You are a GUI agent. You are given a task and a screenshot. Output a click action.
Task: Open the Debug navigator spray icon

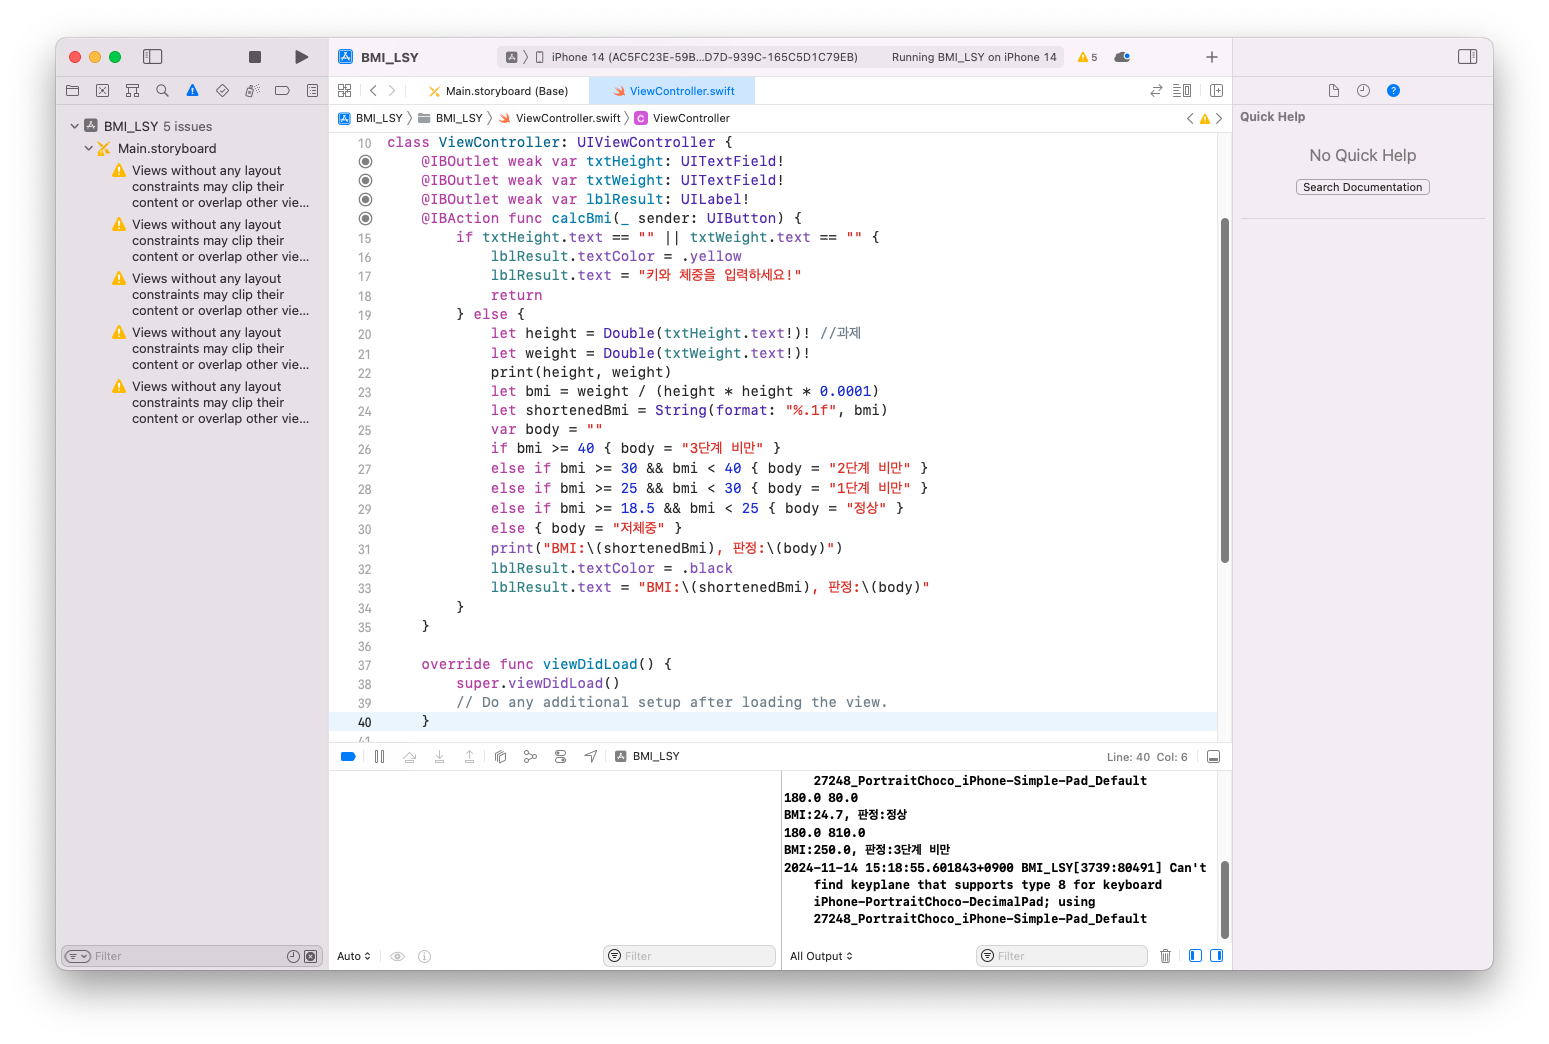tap(252, 91)
